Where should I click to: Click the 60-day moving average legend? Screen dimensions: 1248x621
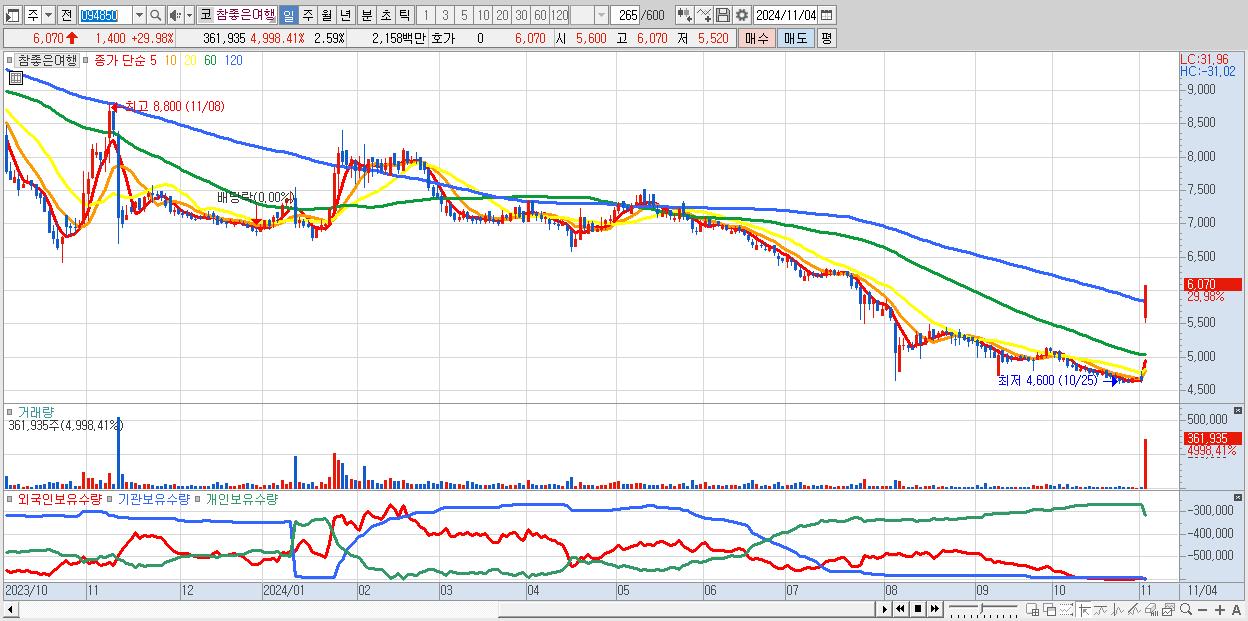tap(210, 60)
